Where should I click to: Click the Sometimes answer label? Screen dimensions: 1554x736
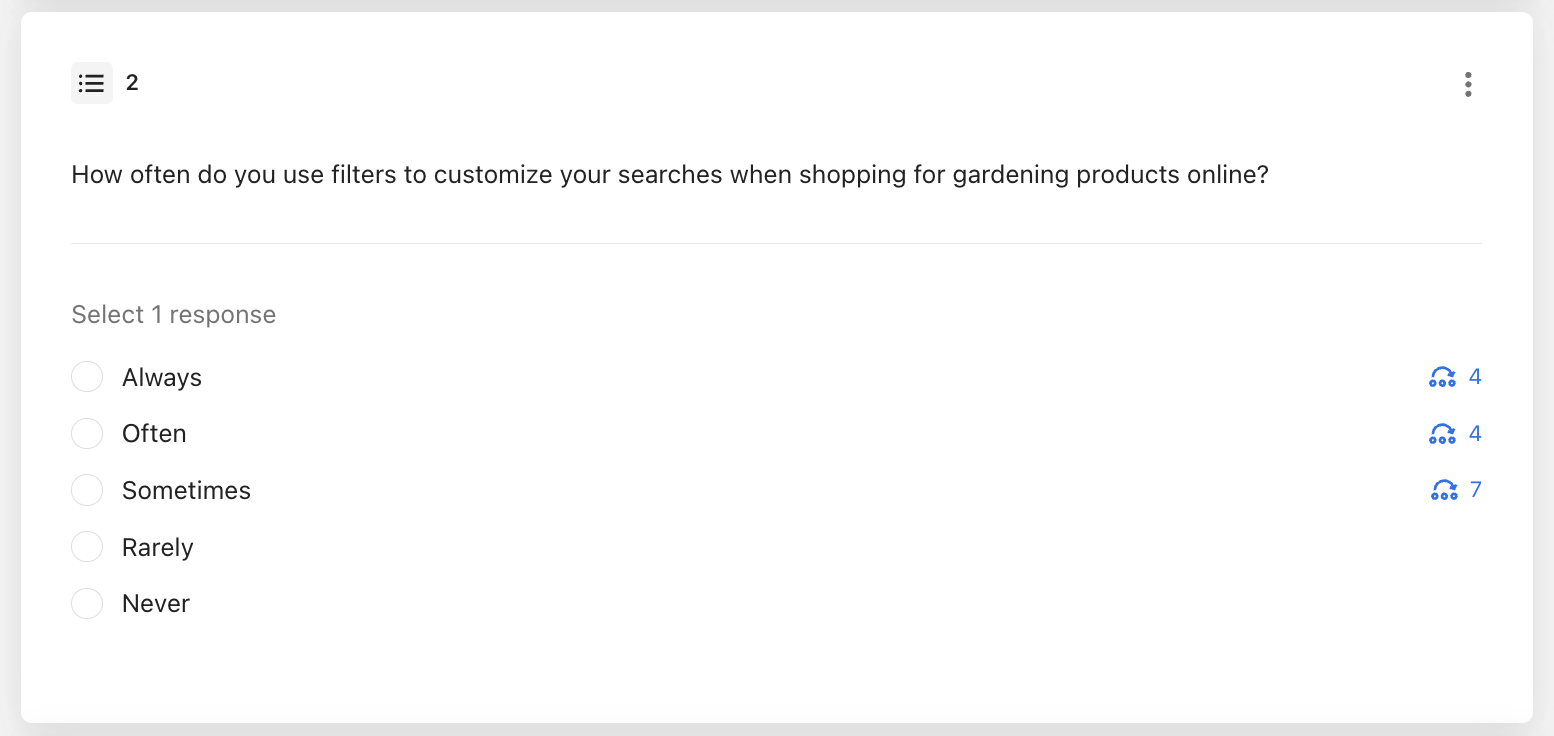coord(186,491)
